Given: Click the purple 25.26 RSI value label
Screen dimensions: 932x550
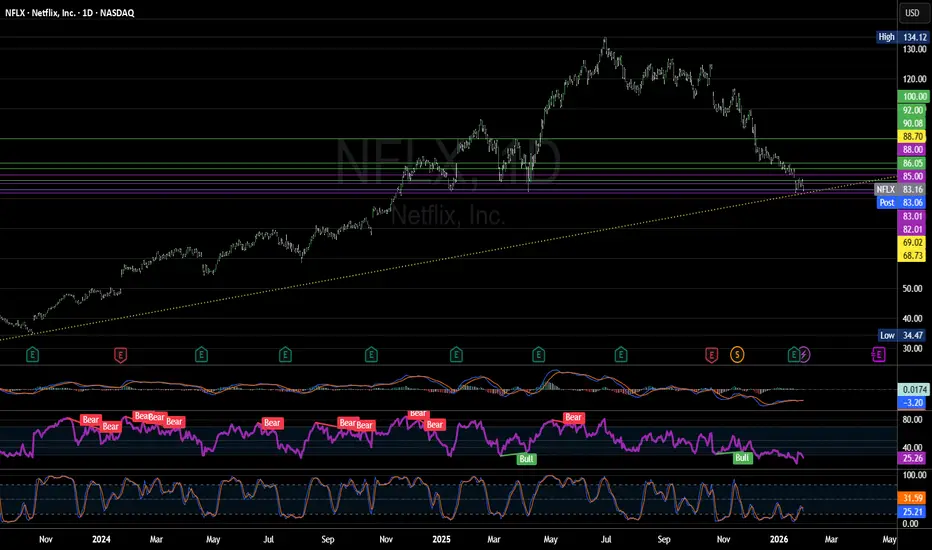Looking at the screenshot, I should pos(913,458).
